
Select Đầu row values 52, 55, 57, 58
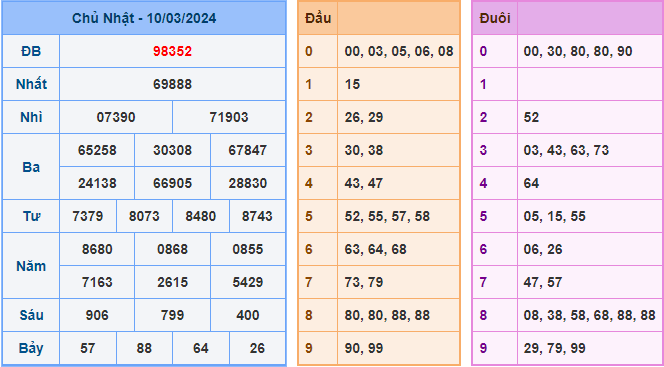tap(387, 216)
